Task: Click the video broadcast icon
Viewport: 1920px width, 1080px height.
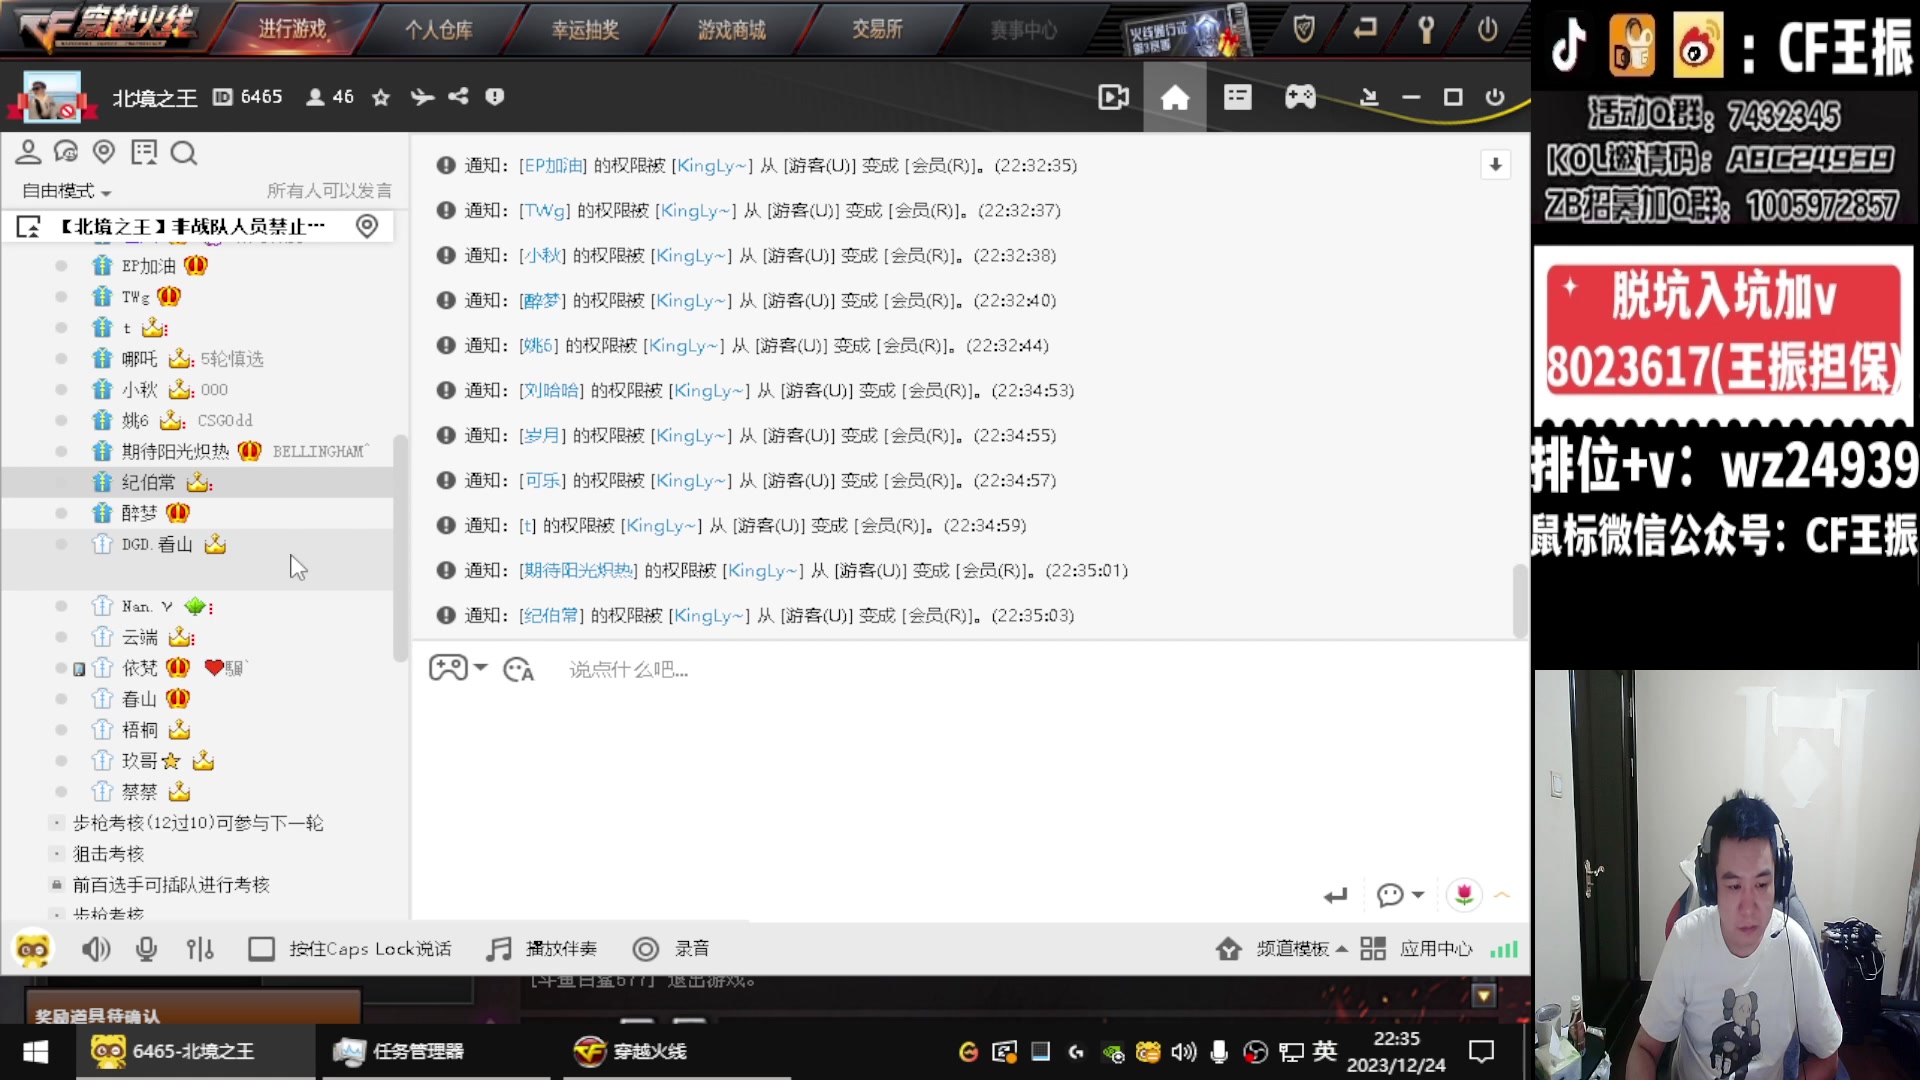Action: pyautogui.click(x=1113, y=97)
